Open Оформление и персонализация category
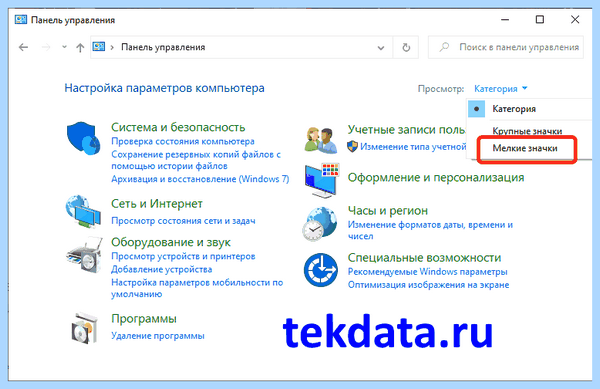This screenshot has width=600, height=389. click(x=436, y=177)
